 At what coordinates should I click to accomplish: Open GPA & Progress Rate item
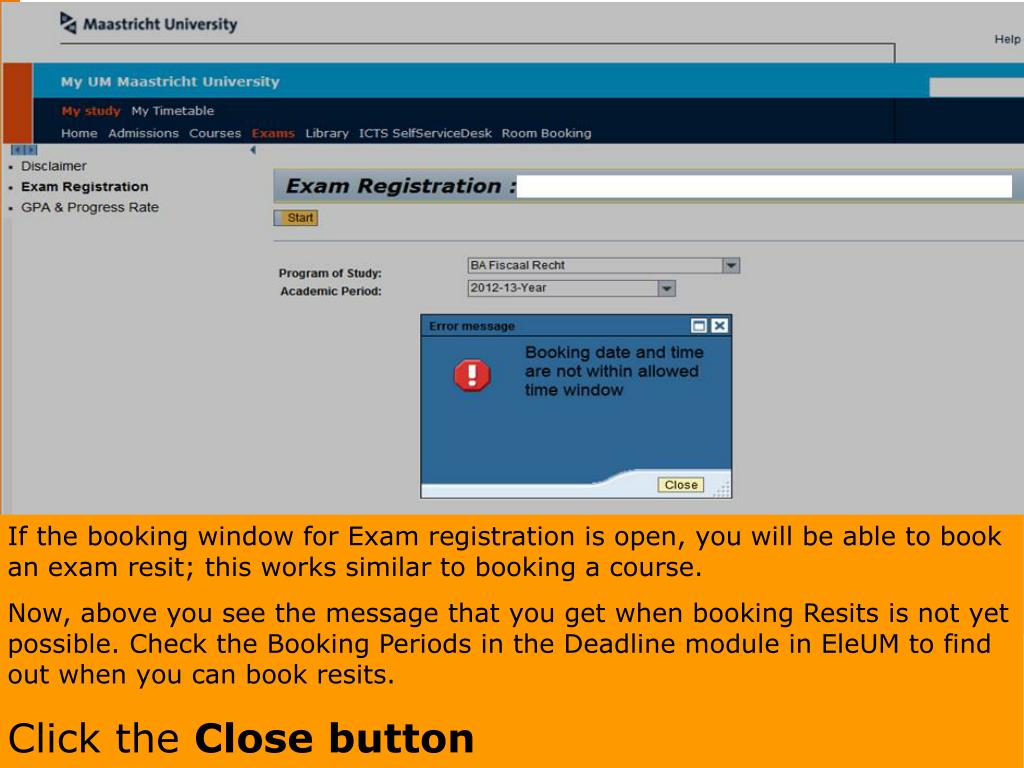pos(89,208)
